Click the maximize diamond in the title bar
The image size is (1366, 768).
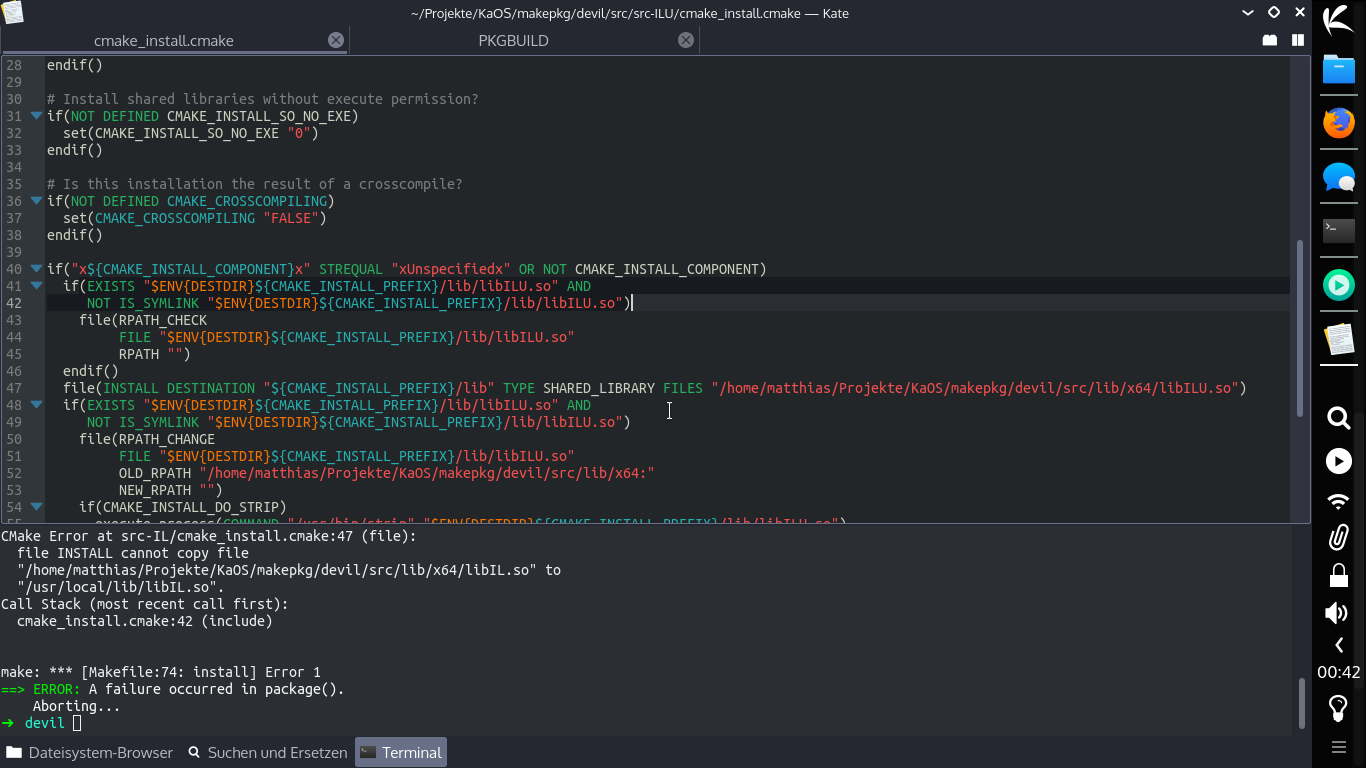point(1274,13)
